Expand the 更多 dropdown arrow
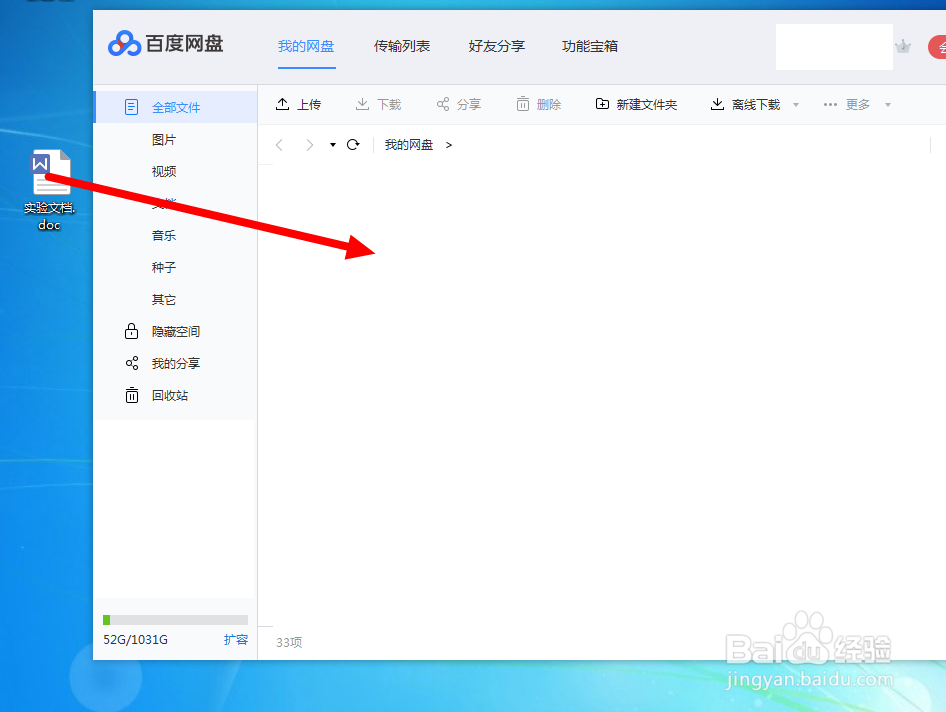This screenshot has width=946, height=712. (887, 105)
